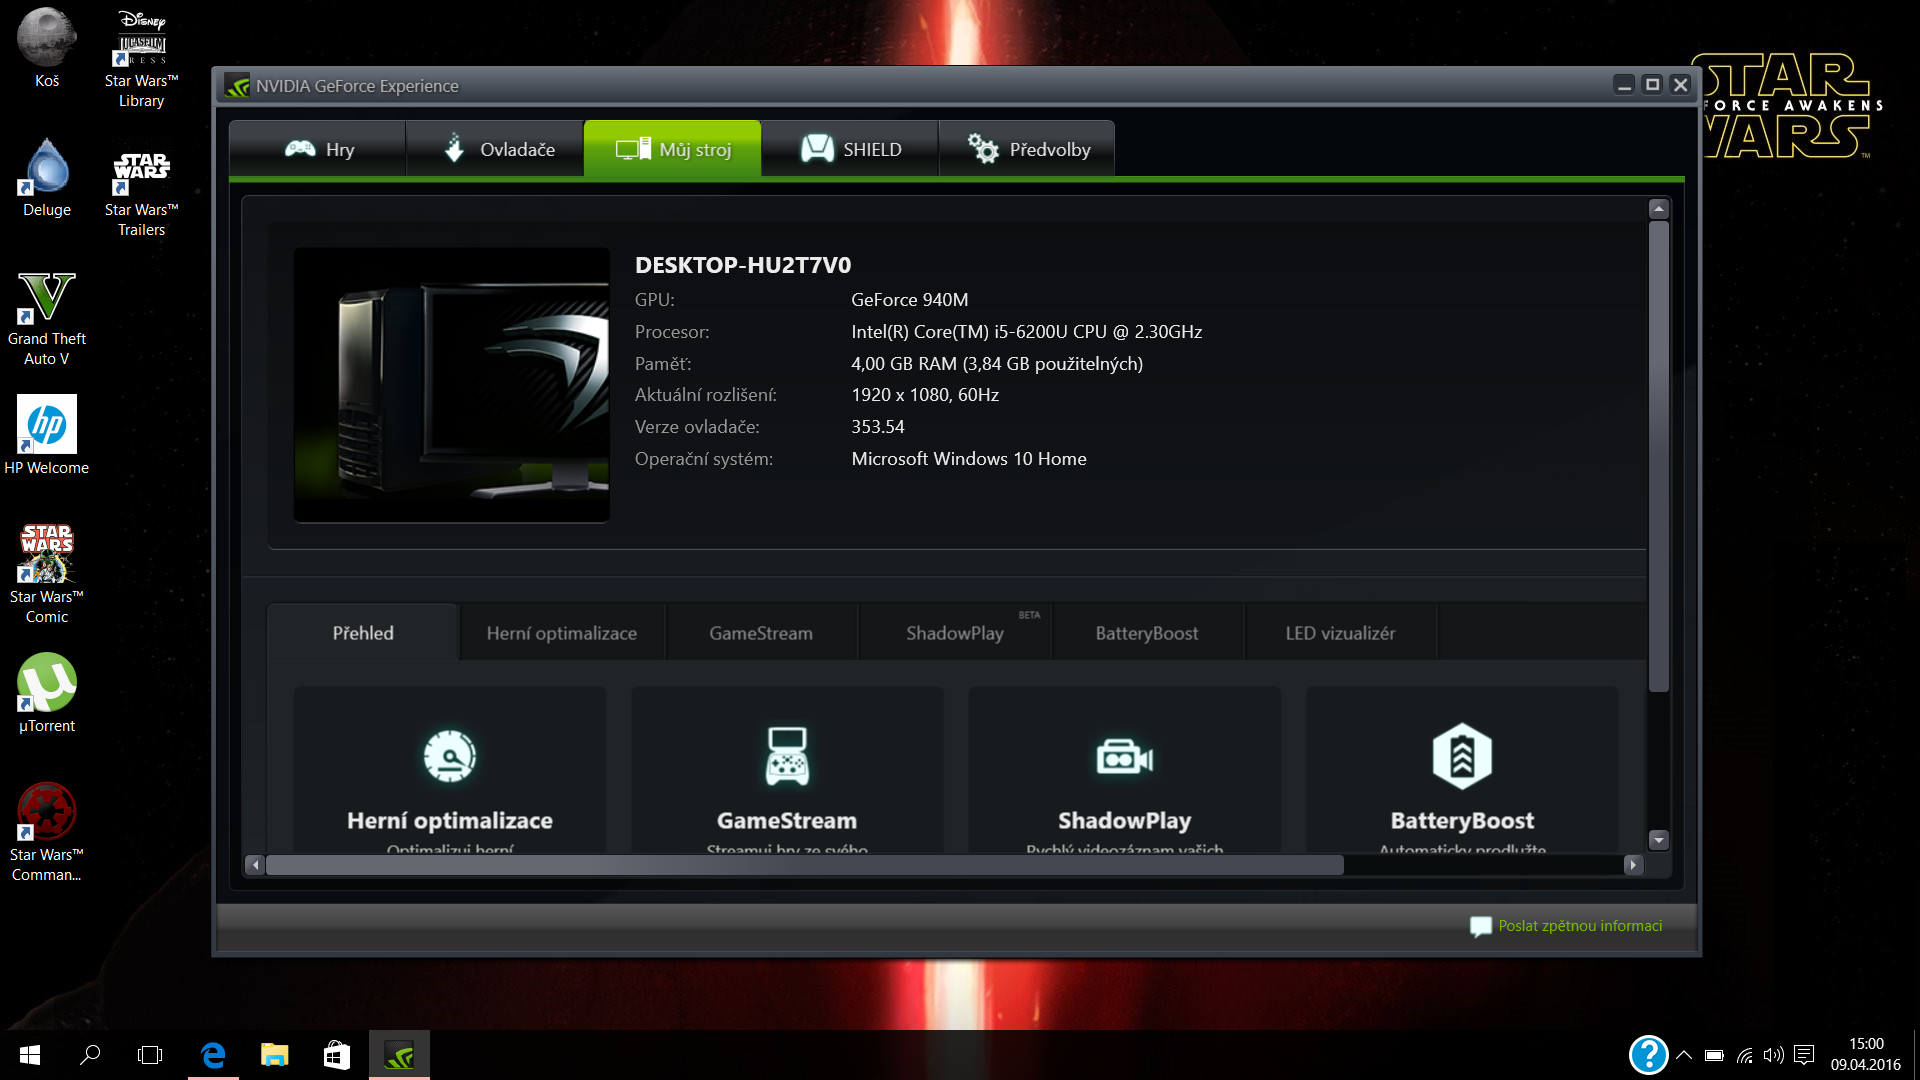The width and height of the screenshot is (1920, 1080).
Task: Show hidden system tray icons chevron
Action: [x=1684, y=1055]
